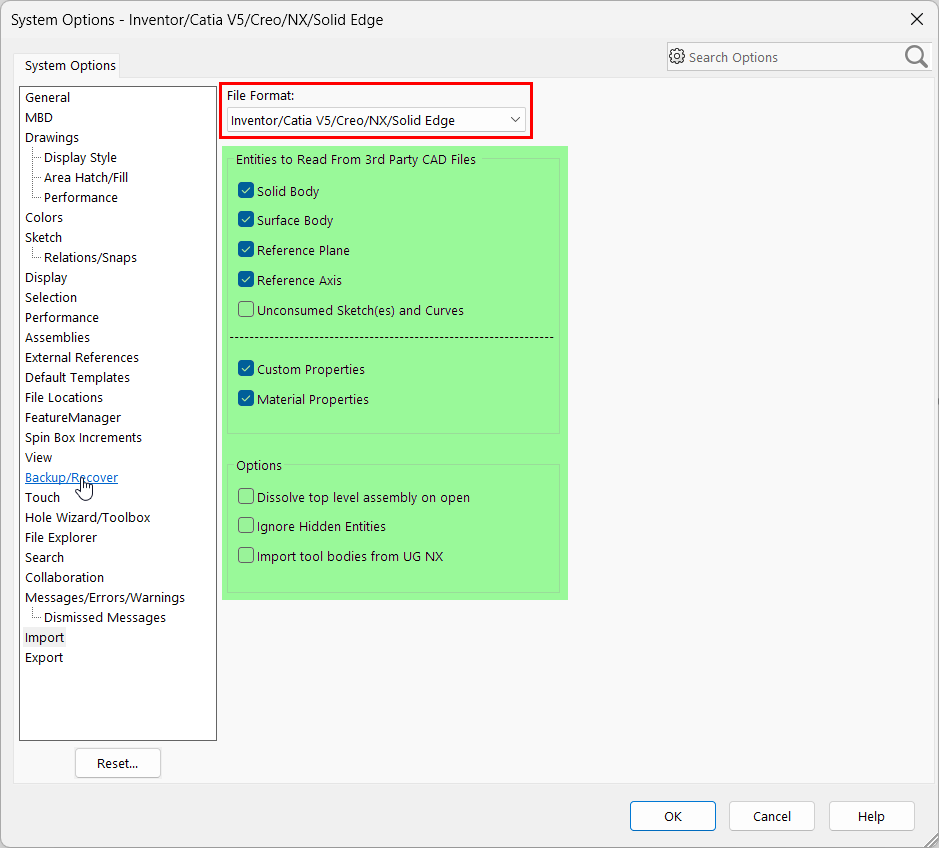Select External References
The image size is (939, 848).
coord(82,358)
